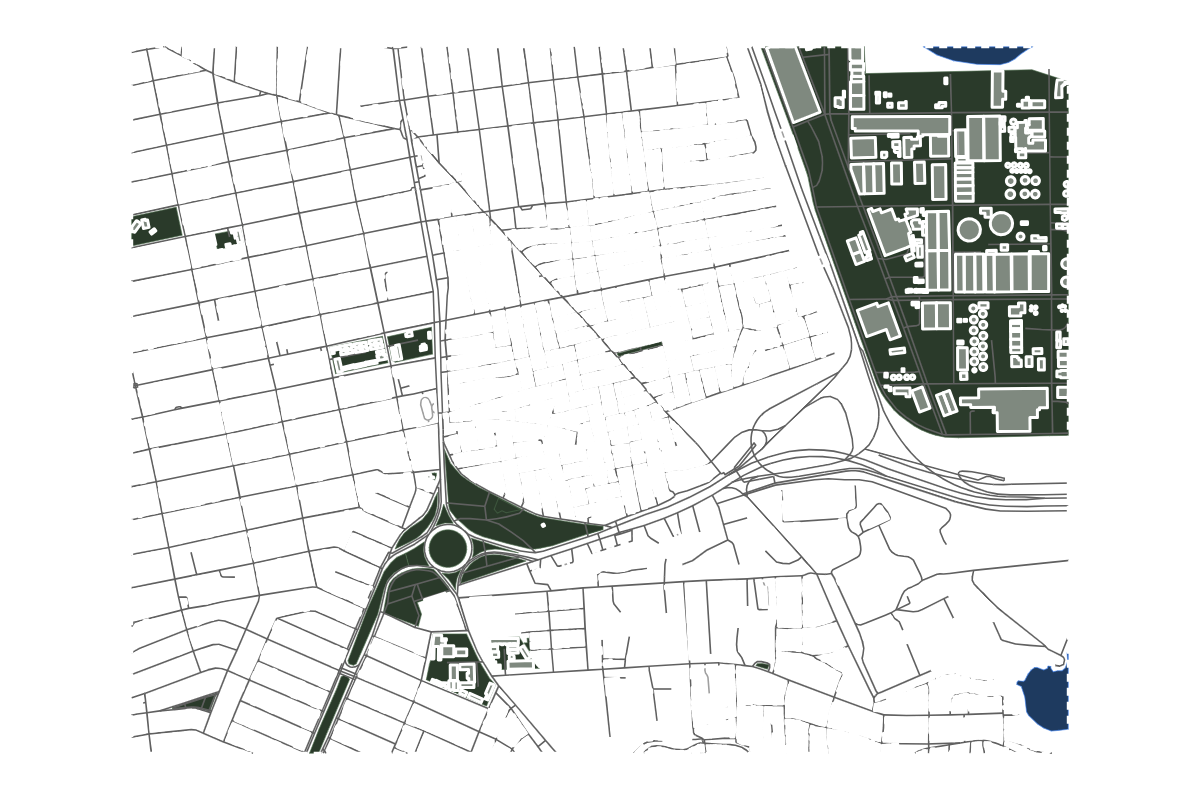Screen dimensions: 1200x800
Task: Select the white dot inside the green triangular park
Action: 543,524
